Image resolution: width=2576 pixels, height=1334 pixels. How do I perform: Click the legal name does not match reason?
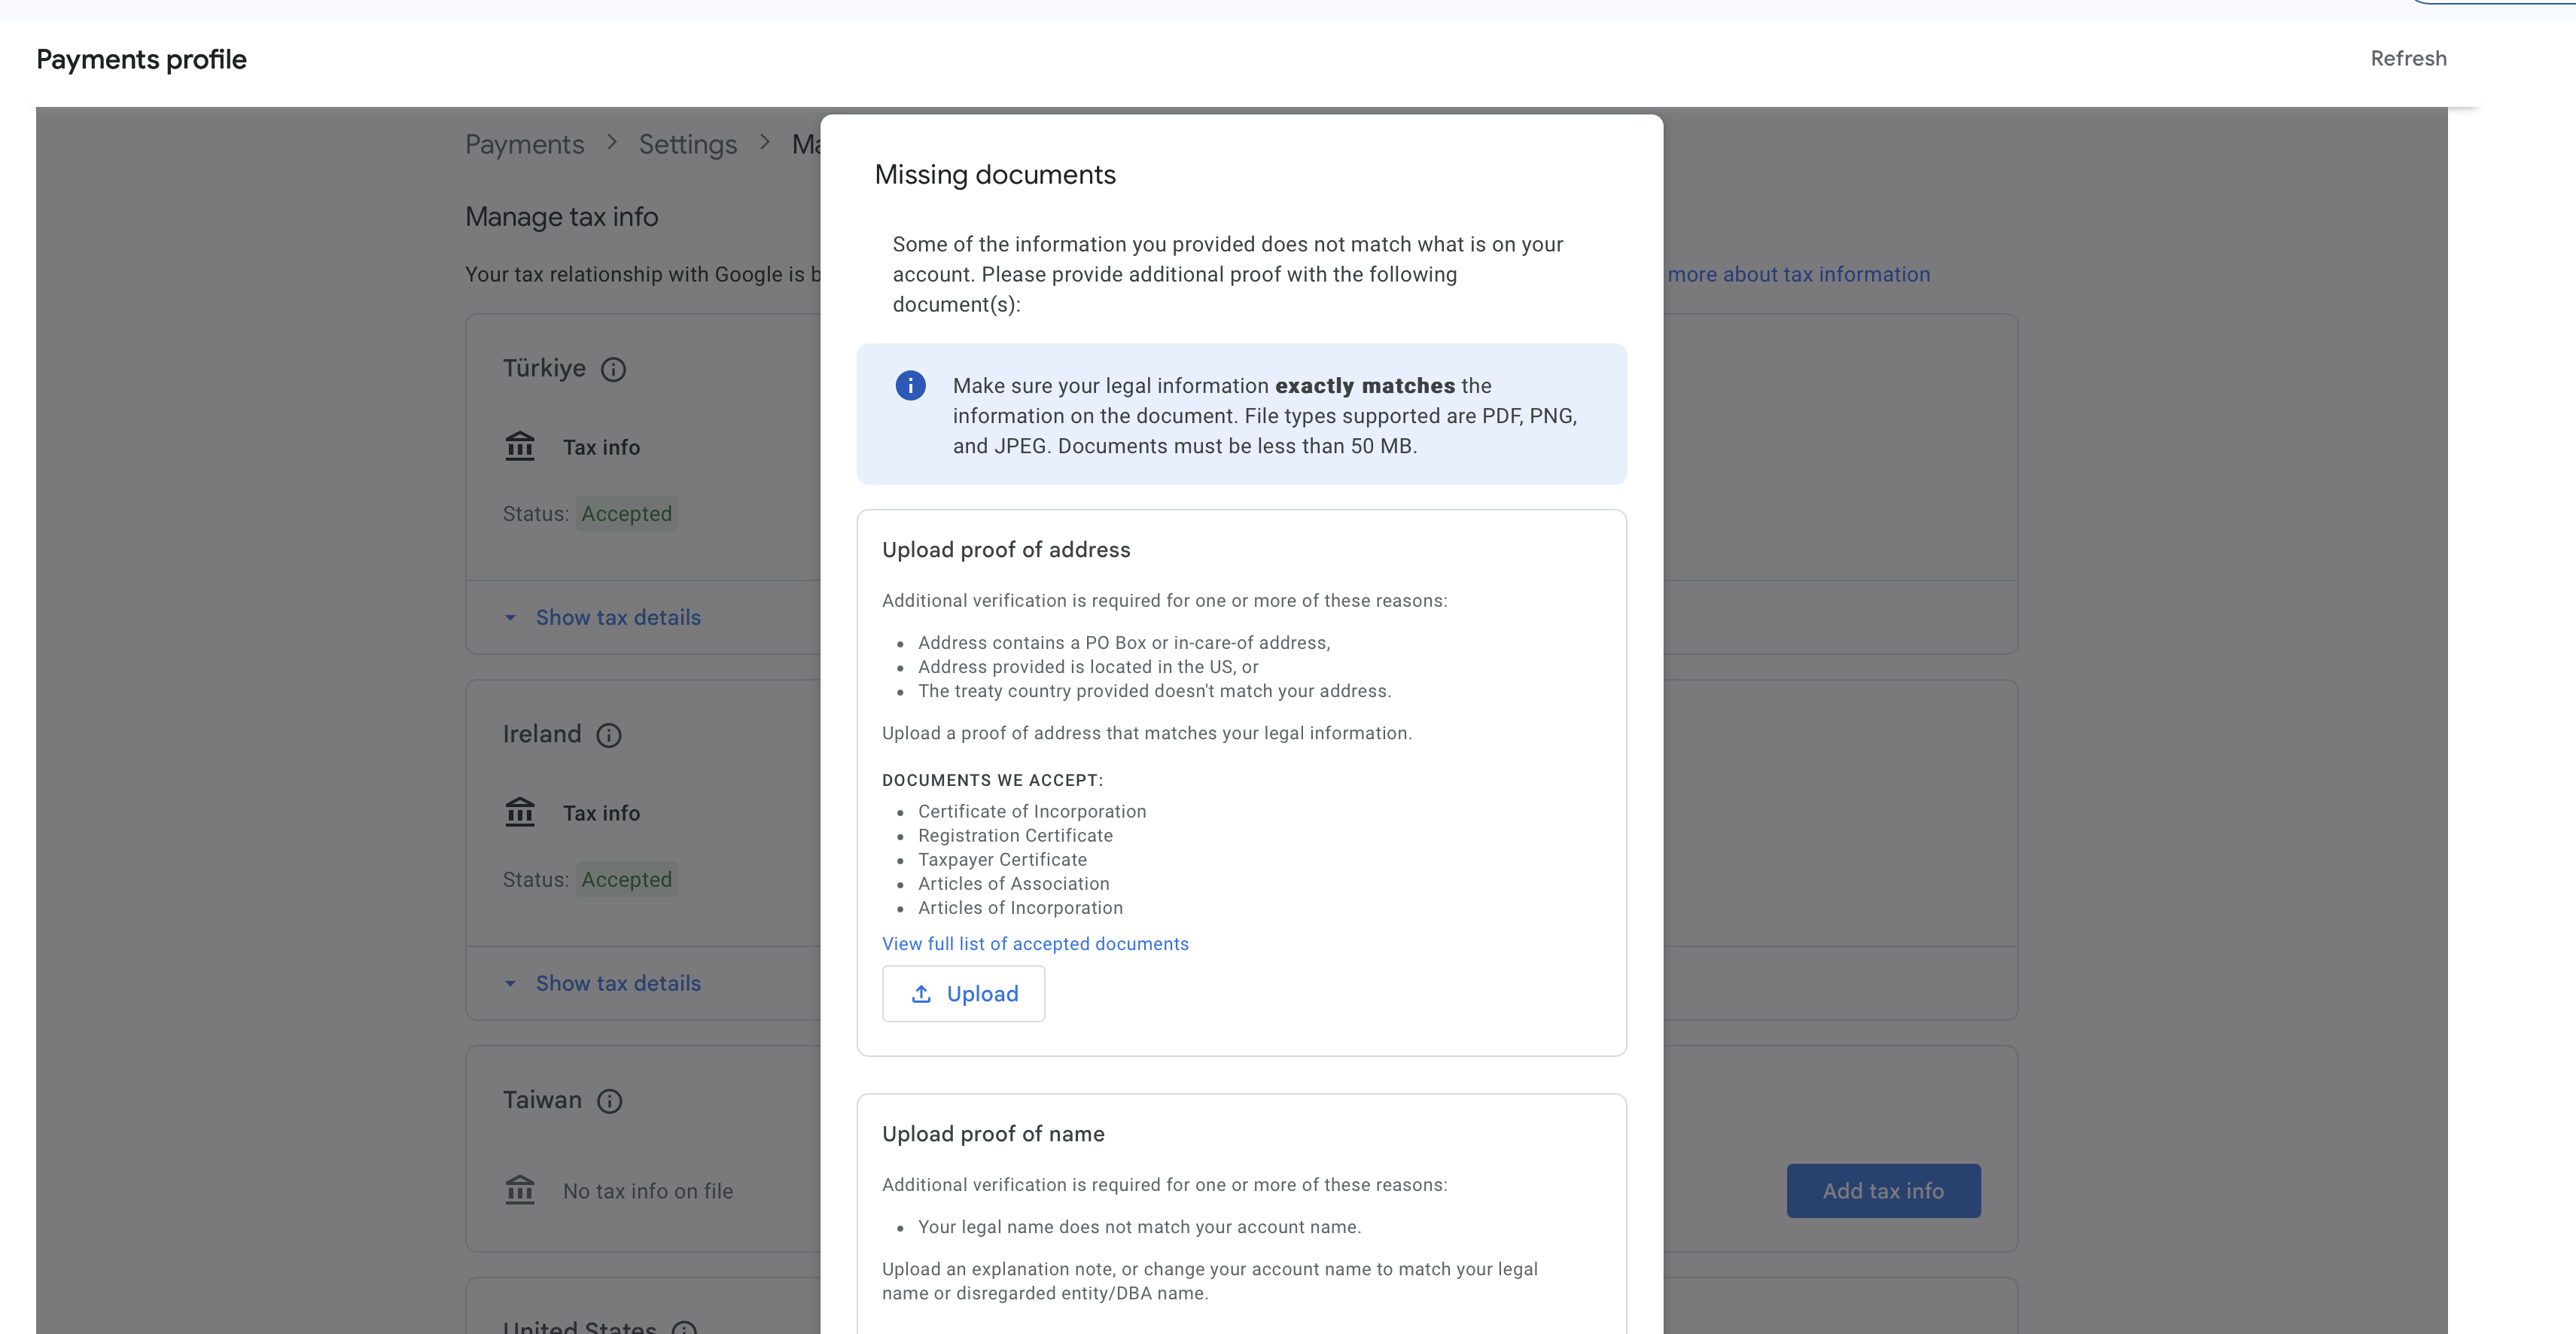tap(1139, 1227)
